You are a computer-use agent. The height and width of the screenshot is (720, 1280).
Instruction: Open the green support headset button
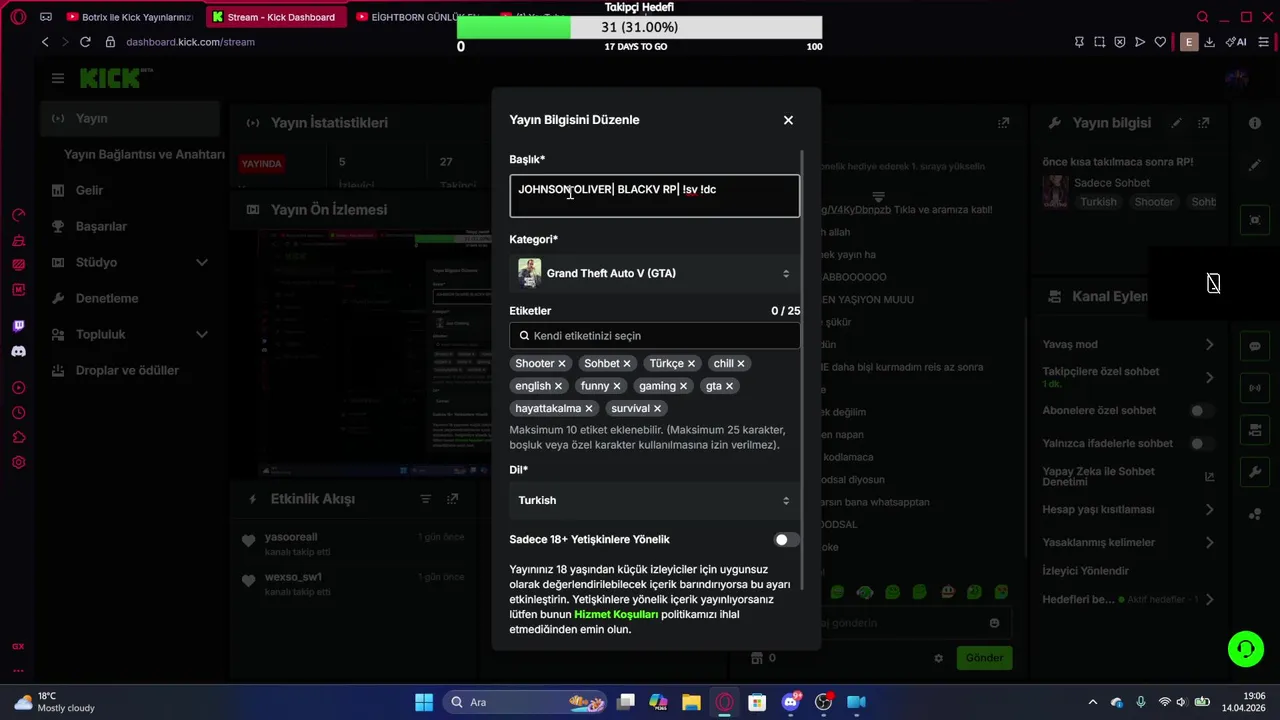(x=1246, y=649)
